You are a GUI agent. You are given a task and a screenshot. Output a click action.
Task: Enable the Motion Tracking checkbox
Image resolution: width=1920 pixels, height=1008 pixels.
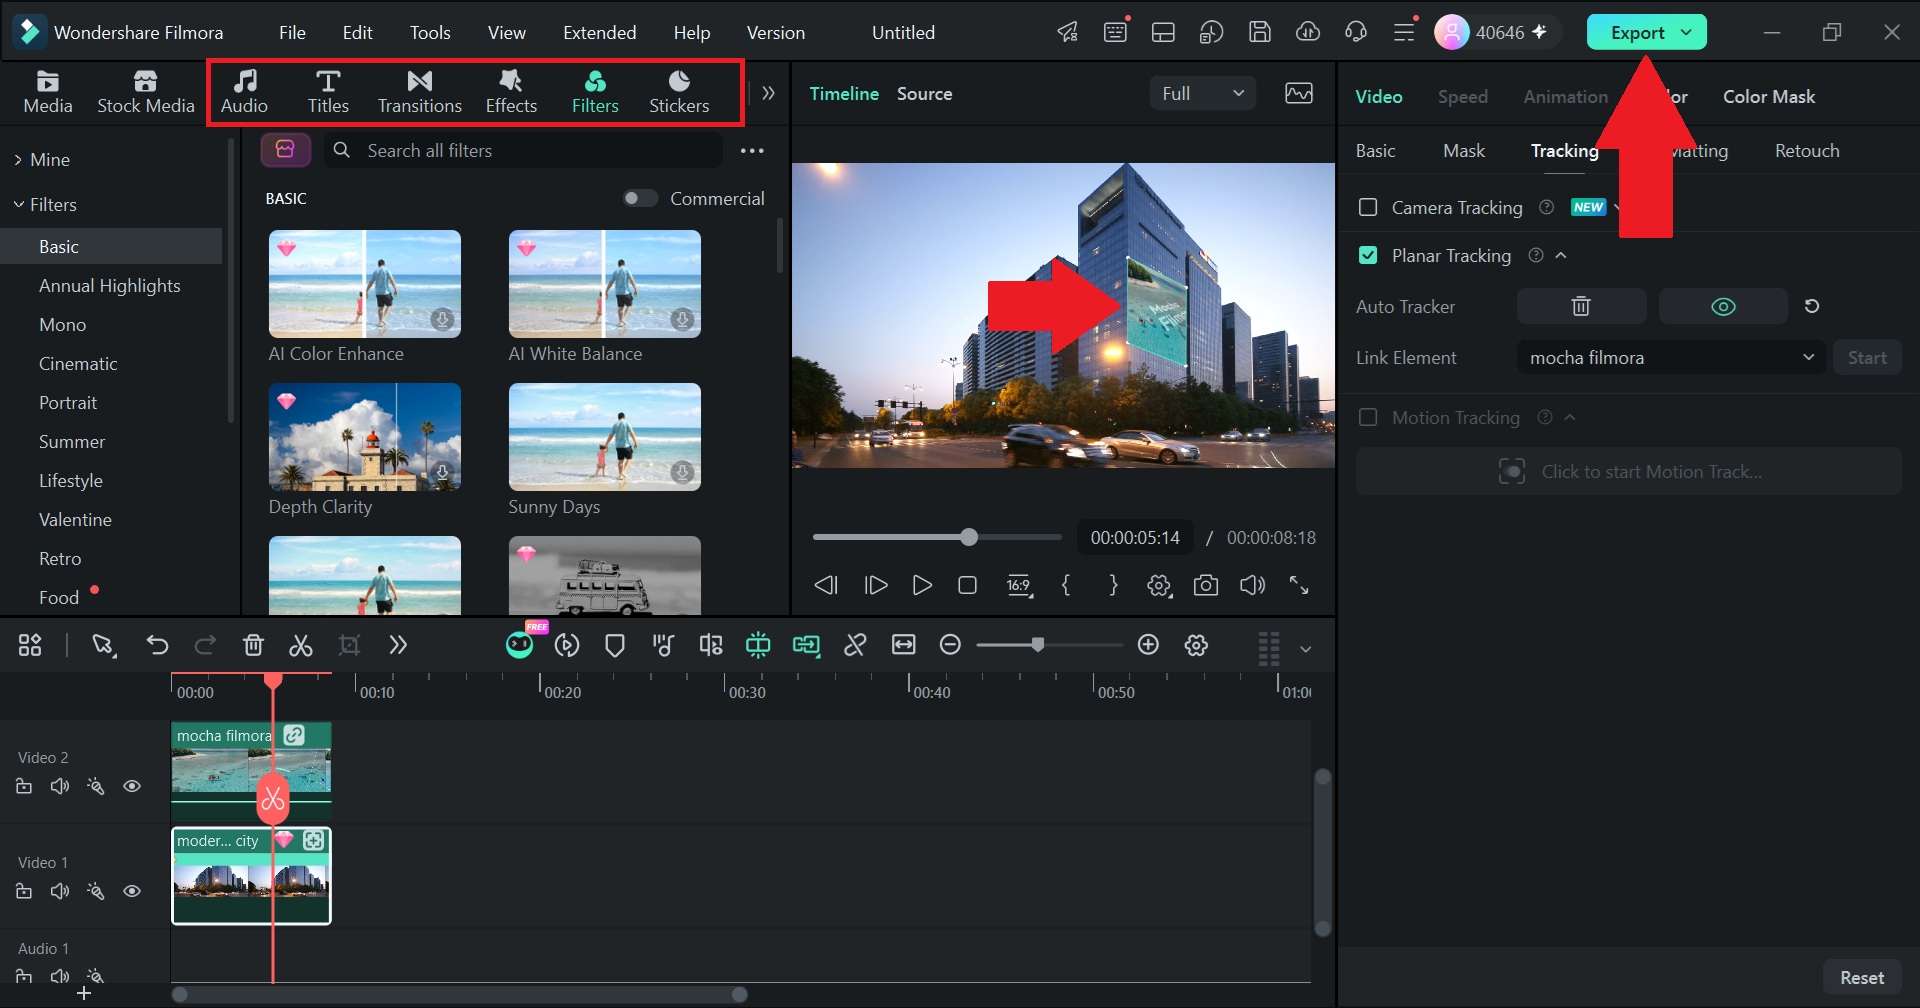tap(1368, 418)
